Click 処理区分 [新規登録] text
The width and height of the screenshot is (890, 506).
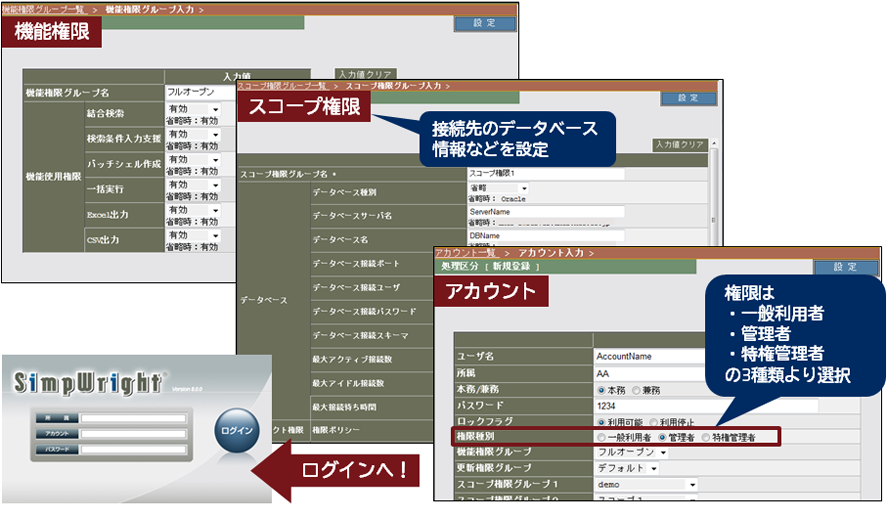click(x=490, y=266)
